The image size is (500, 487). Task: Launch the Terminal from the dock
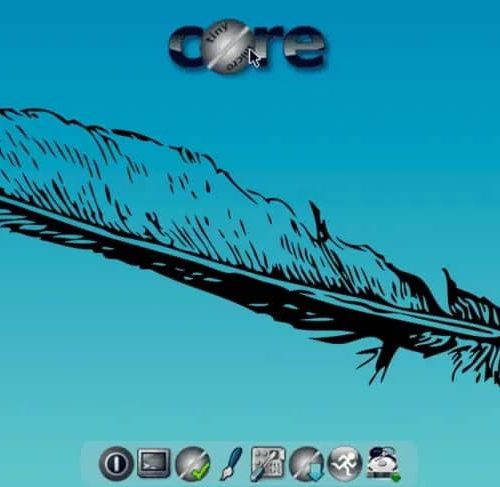(x=154, y=463)
